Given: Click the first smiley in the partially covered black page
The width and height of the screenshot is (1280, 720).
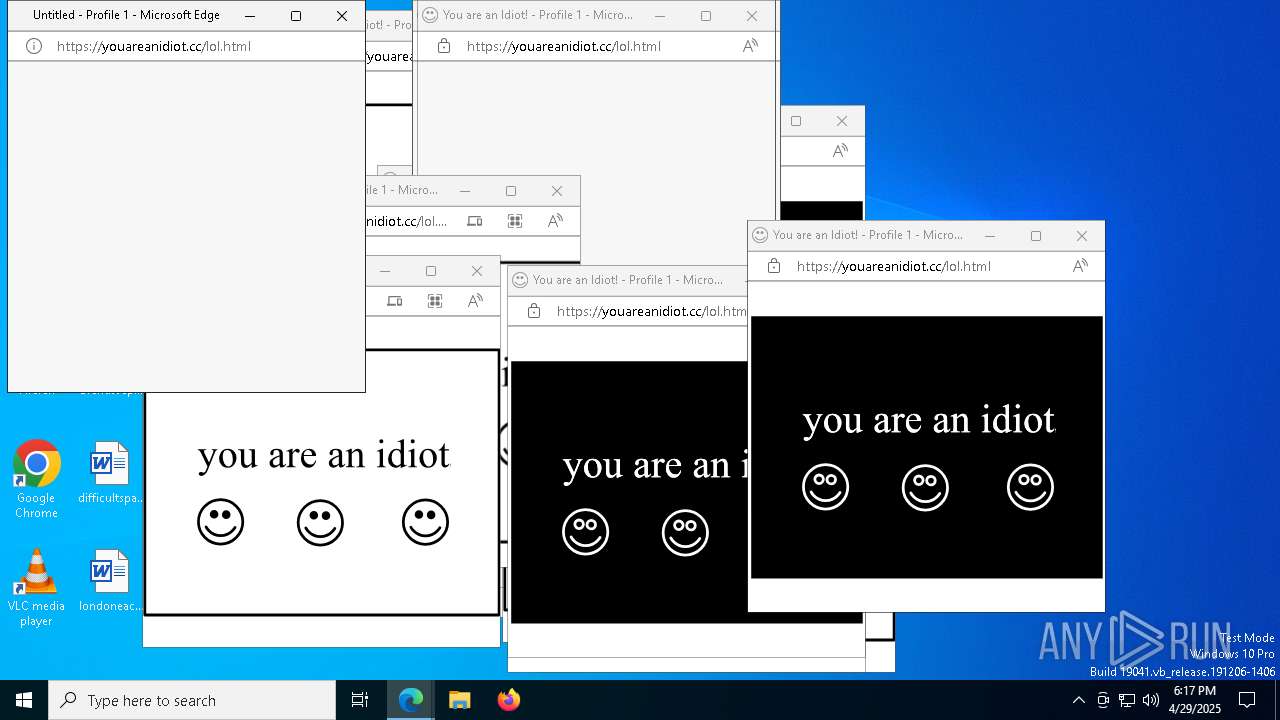Looking at the screenshot, I should tap(586, 532).
